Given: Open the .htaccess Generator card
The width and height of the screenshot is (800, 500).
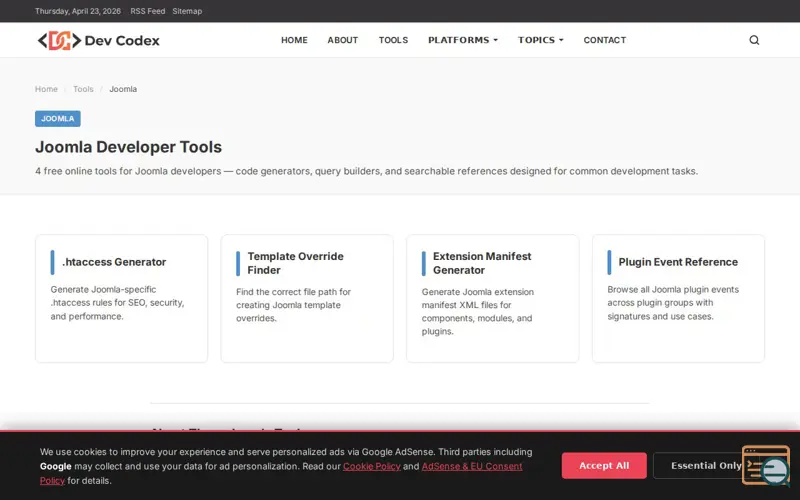Looking at the screenshot, I should click(121, 298).
